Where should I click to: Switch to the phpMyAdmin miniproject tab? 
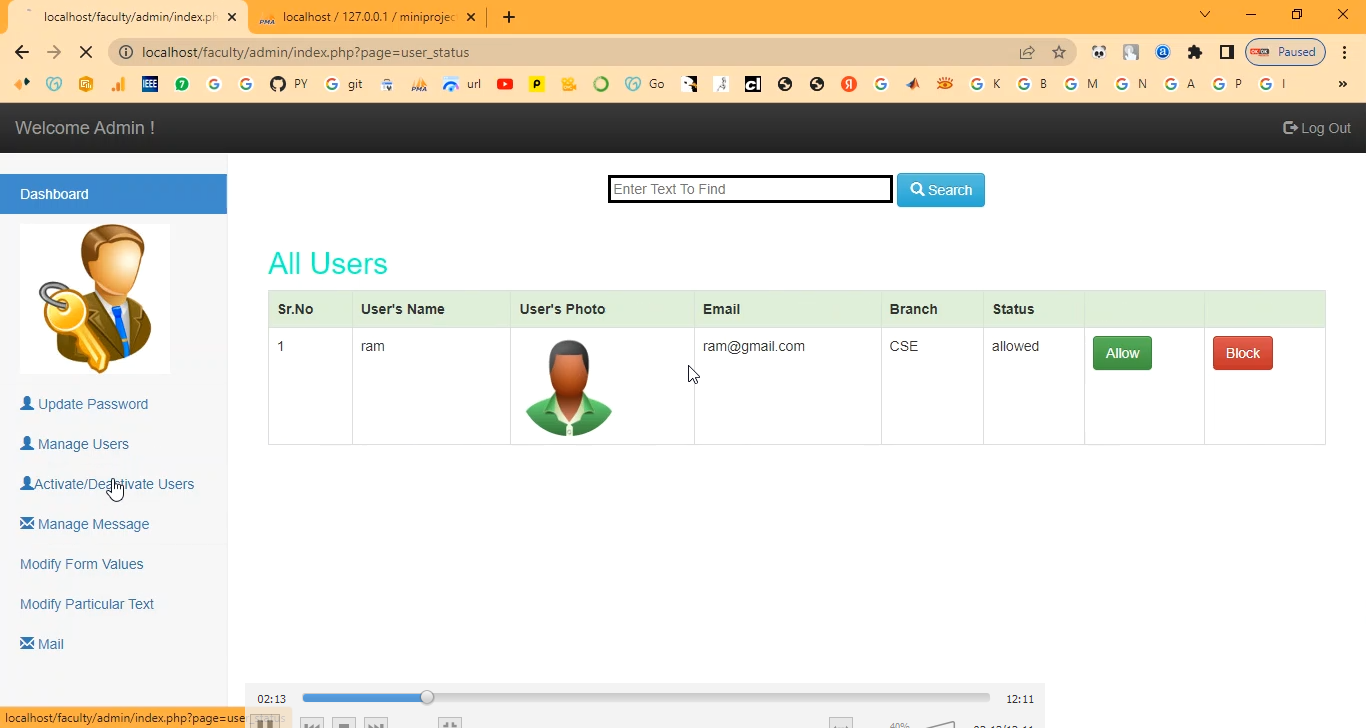366,17
